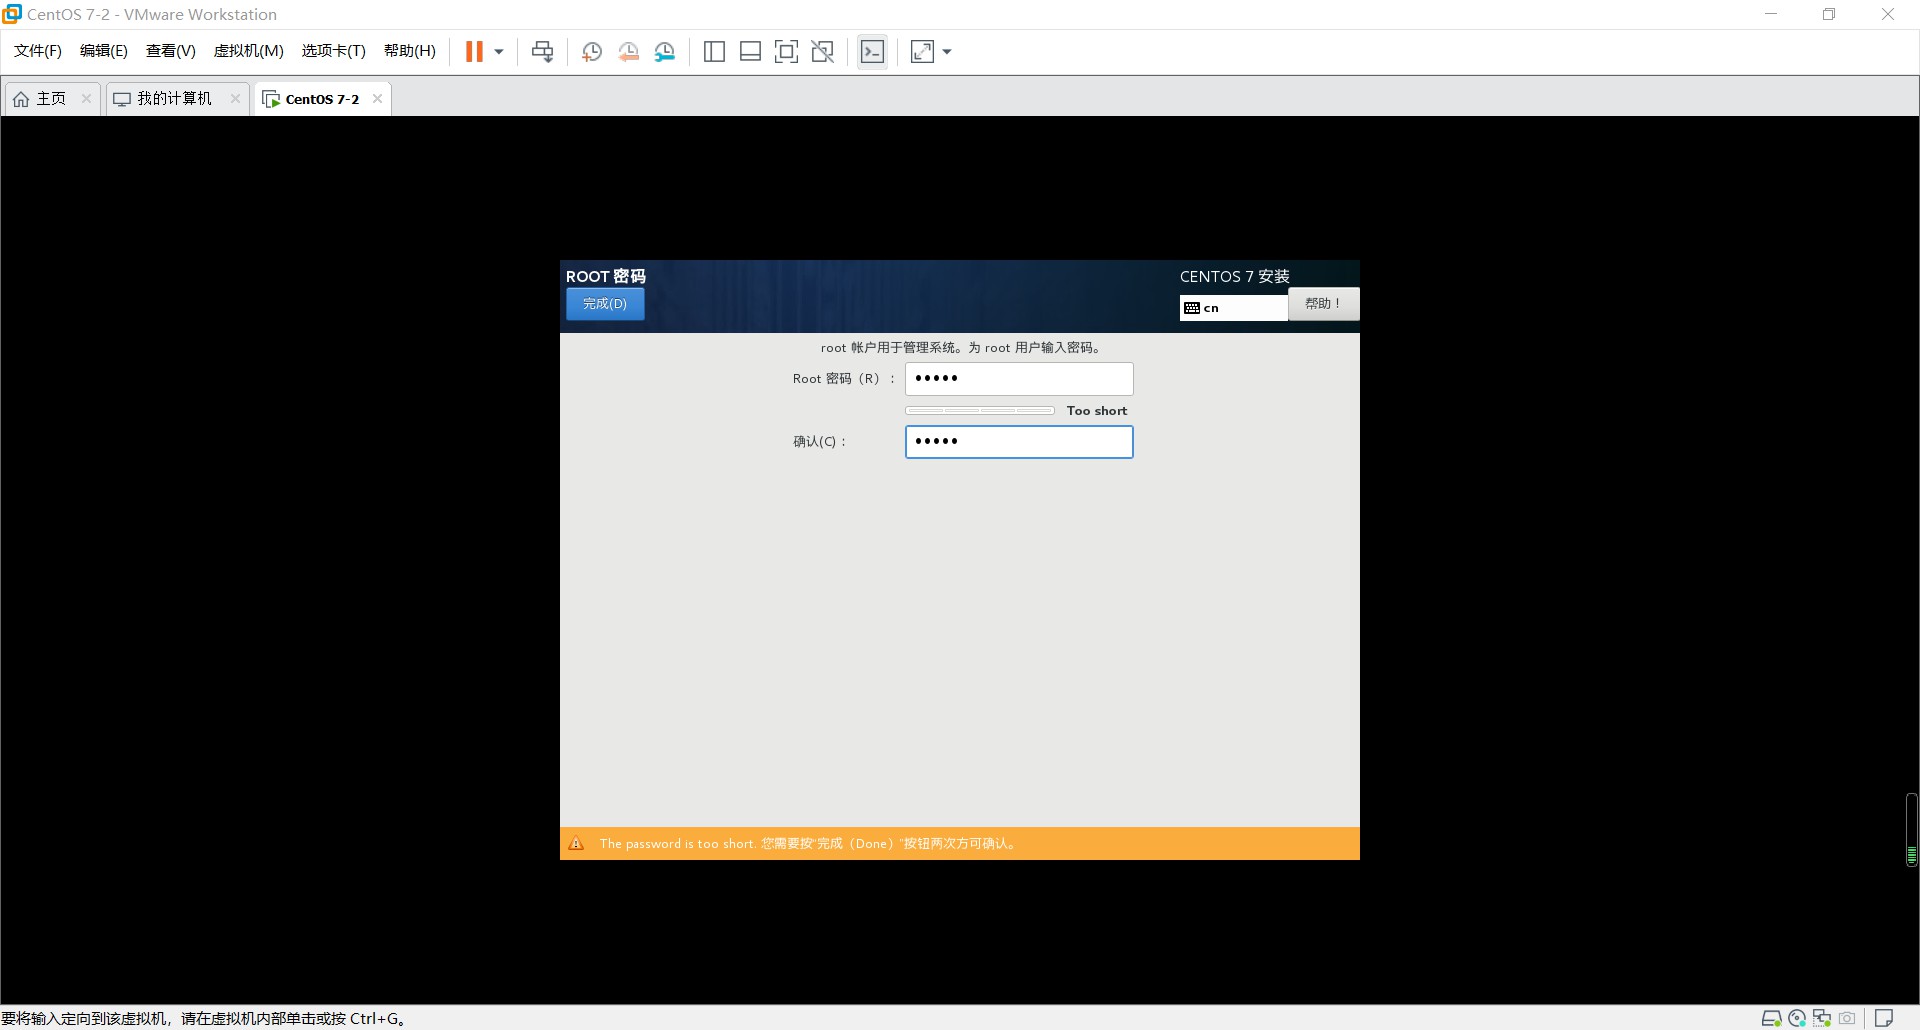The height and width of the screenshot is (1030, 1920).
Task: Click the network adapter status icon
Action: (1822, 1019)
